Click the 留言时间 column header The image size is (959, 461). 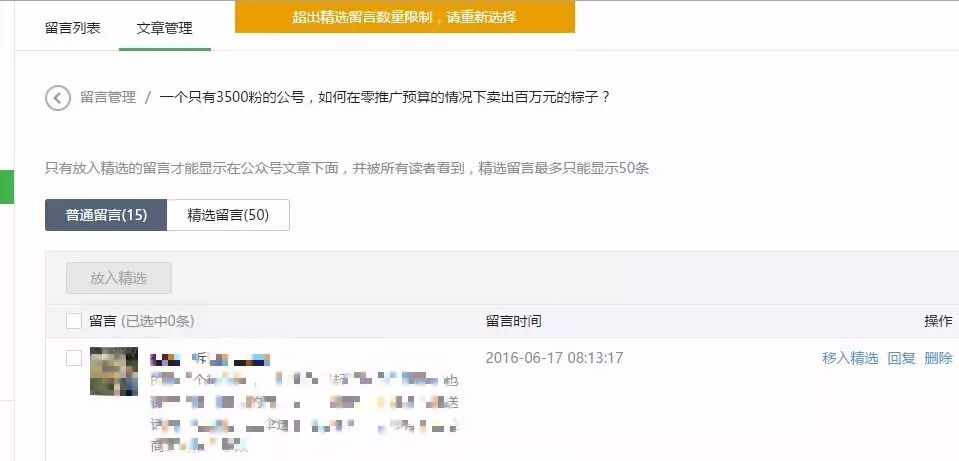click(514, 321)
